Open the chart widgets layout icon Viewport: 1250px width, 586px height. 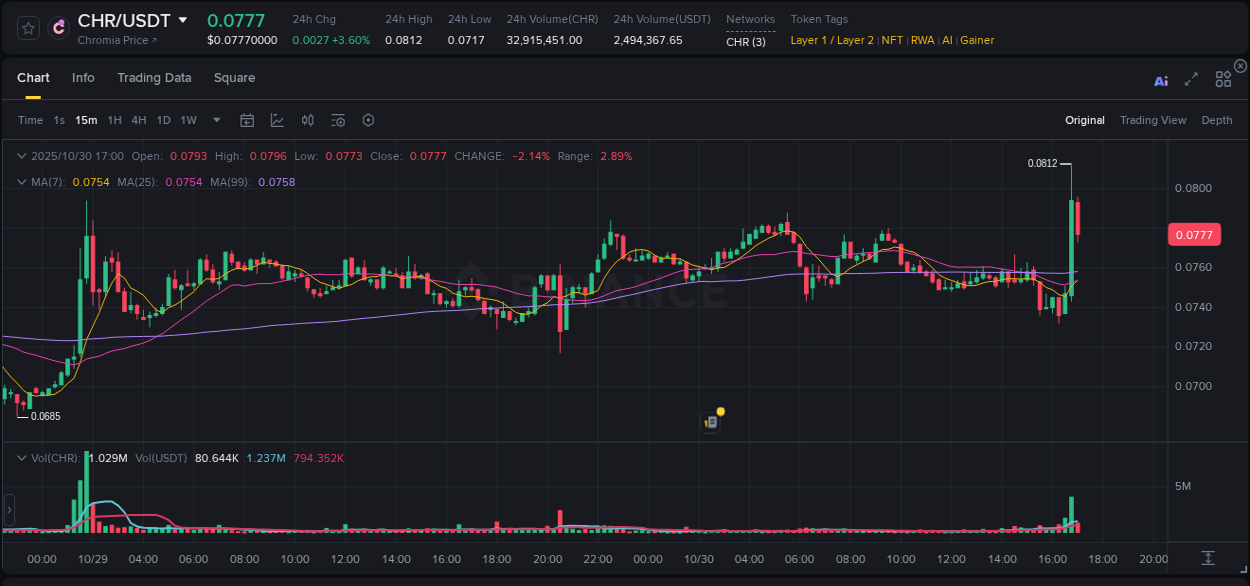tap(1223, 80)
